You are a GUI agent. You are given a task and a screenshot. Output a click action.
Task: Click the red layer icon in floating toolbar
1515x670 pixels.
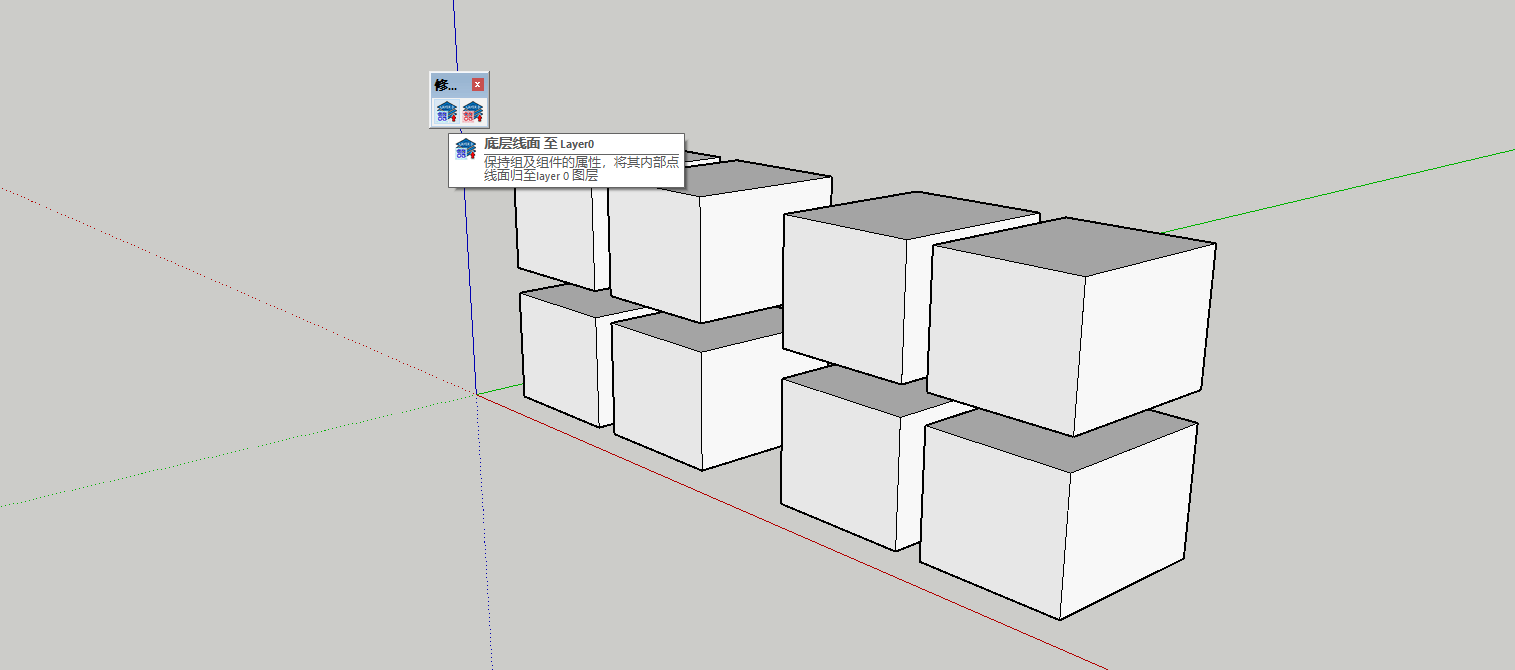point(473,112)
